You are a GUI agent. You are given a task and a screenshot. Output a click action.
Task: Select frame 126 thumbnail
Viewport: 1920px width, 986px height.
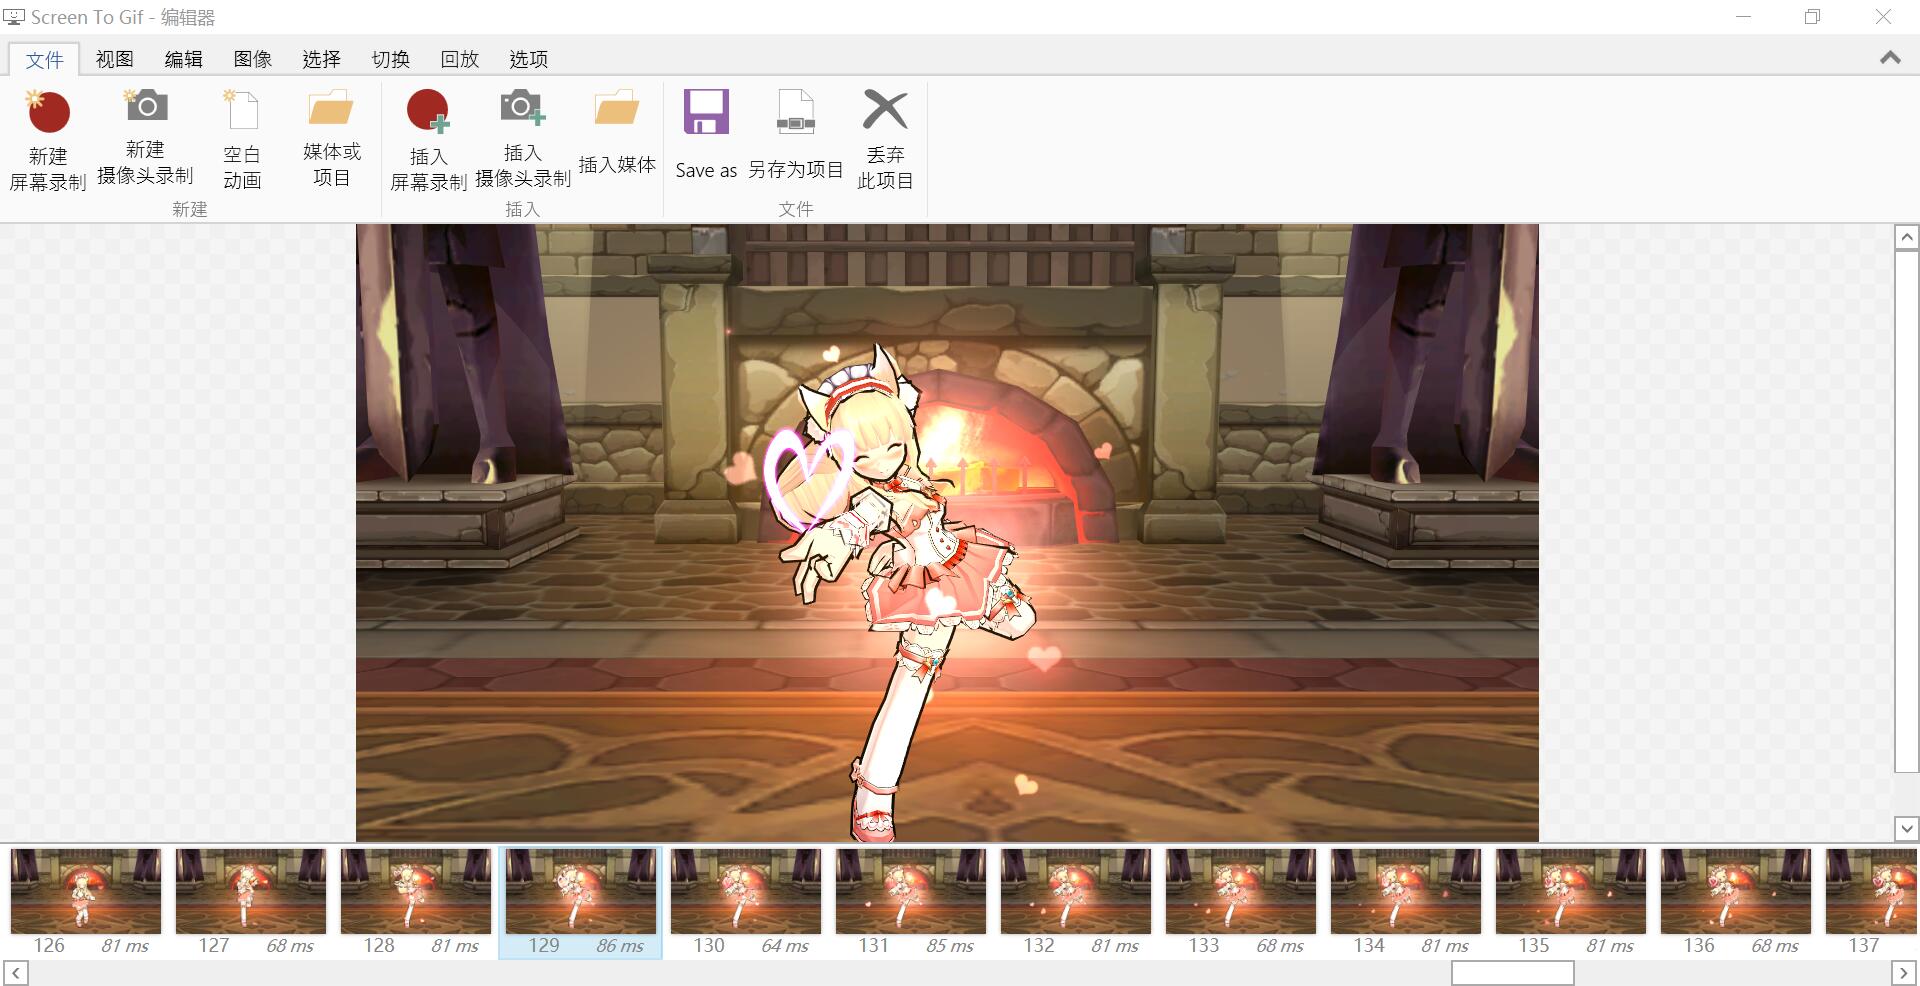pos(86,891)
